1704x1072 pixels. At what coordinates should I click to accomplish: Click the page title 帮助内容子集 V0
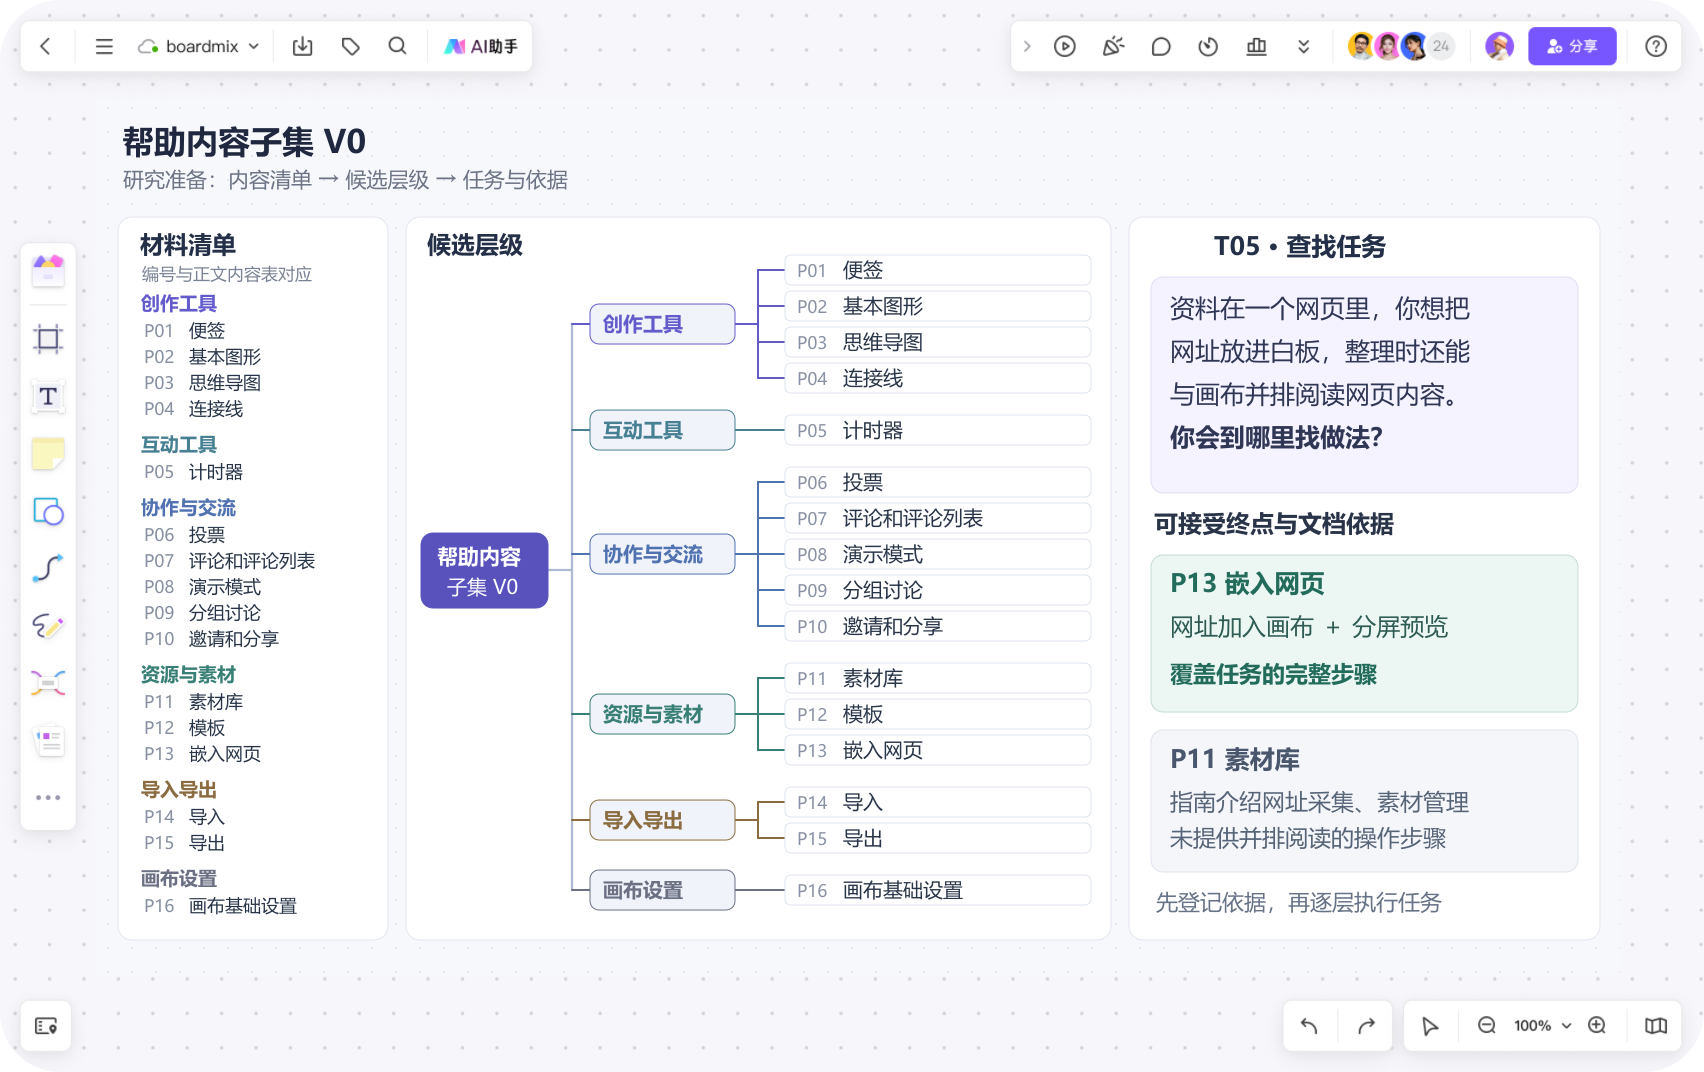pos(244,142)
